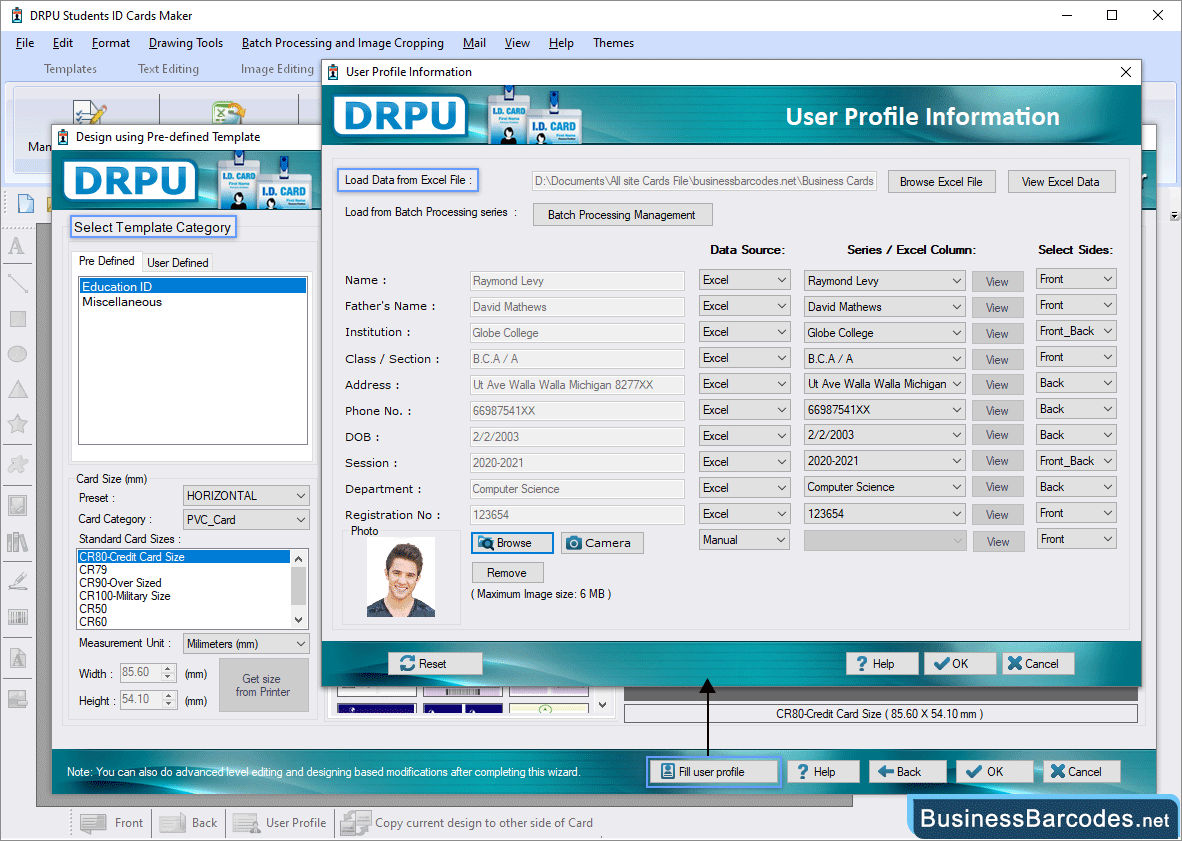Image resolution: width=1182 pixels, height=841 pixels.
Task: Open Data Source dropdown for Name row
Action: [744, 280]
